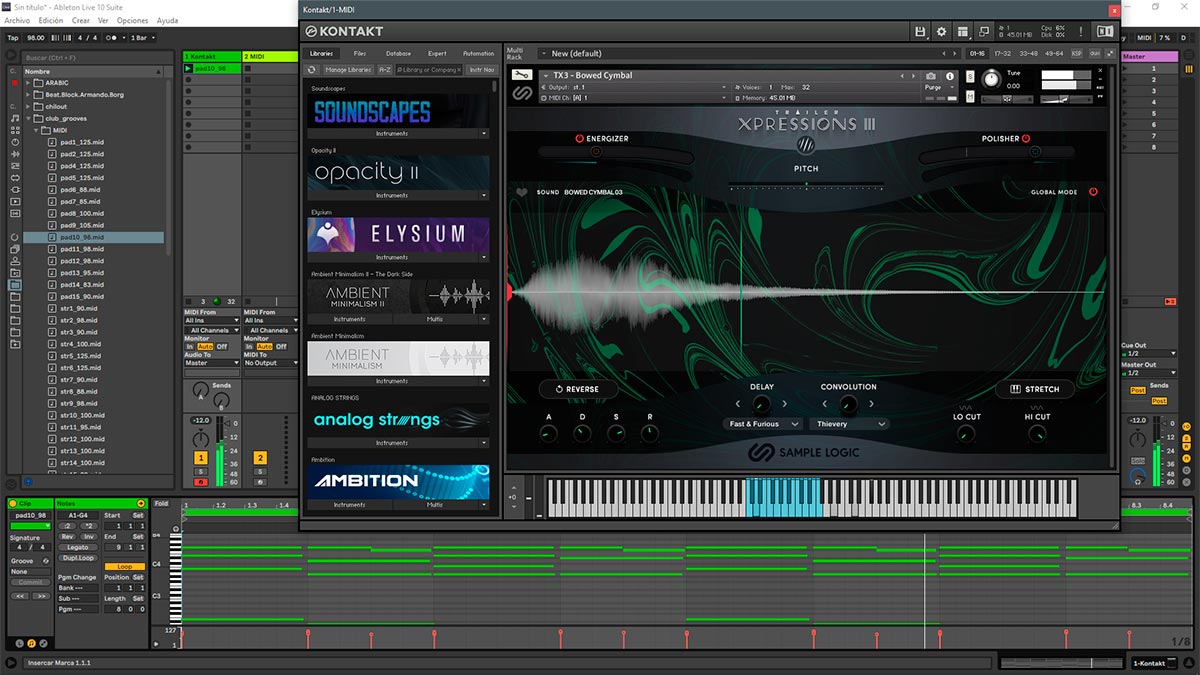Open Purge dropdown menu

[937, 87]
